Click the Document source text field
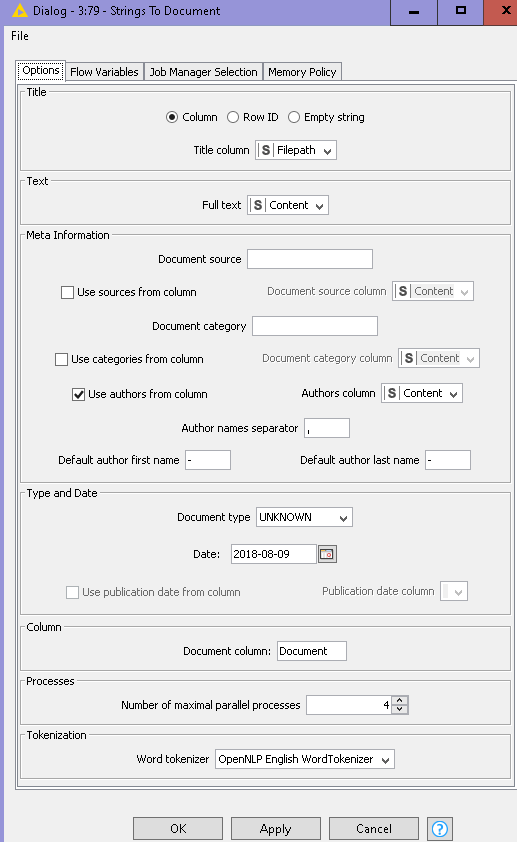The height and width of the screenshot is (842, 517). (x=310, y=259)
